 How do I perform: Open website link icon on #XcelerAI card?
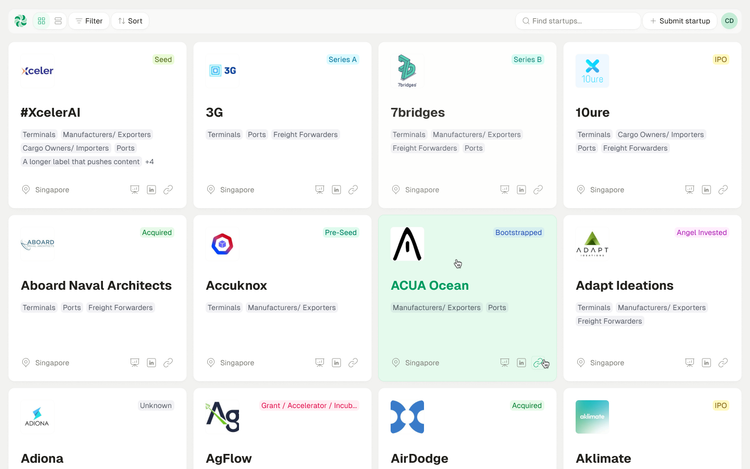click(168, 190)
